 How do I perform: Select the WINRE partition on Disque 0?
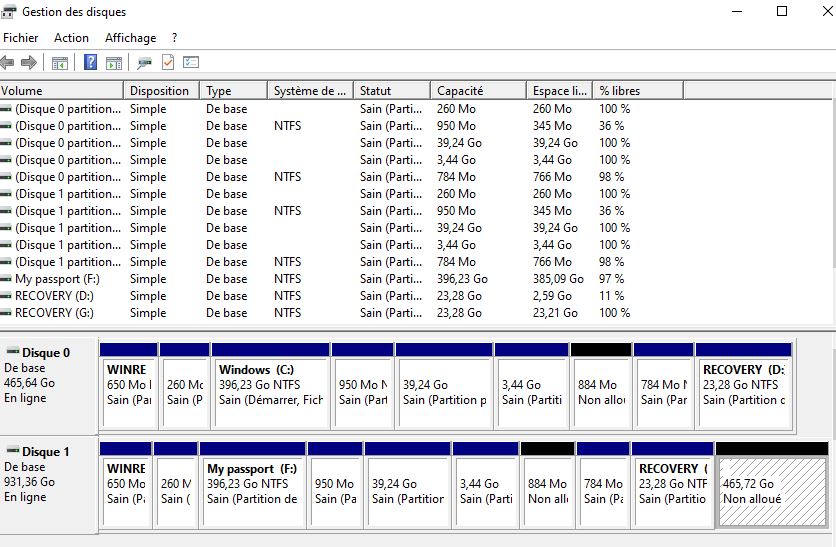coord(128,387)
